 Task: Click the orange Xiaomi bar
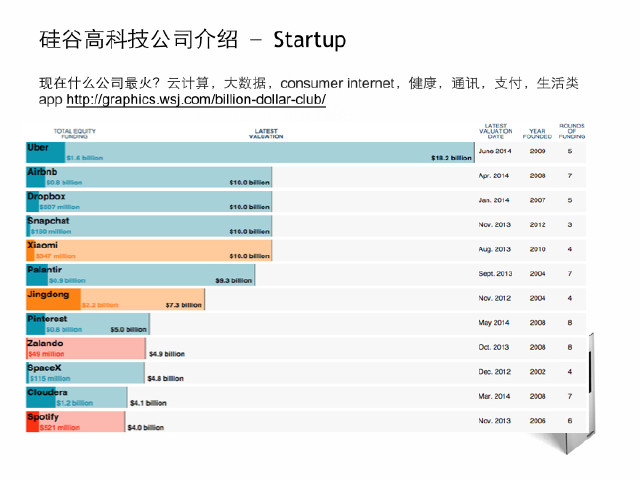149,251
